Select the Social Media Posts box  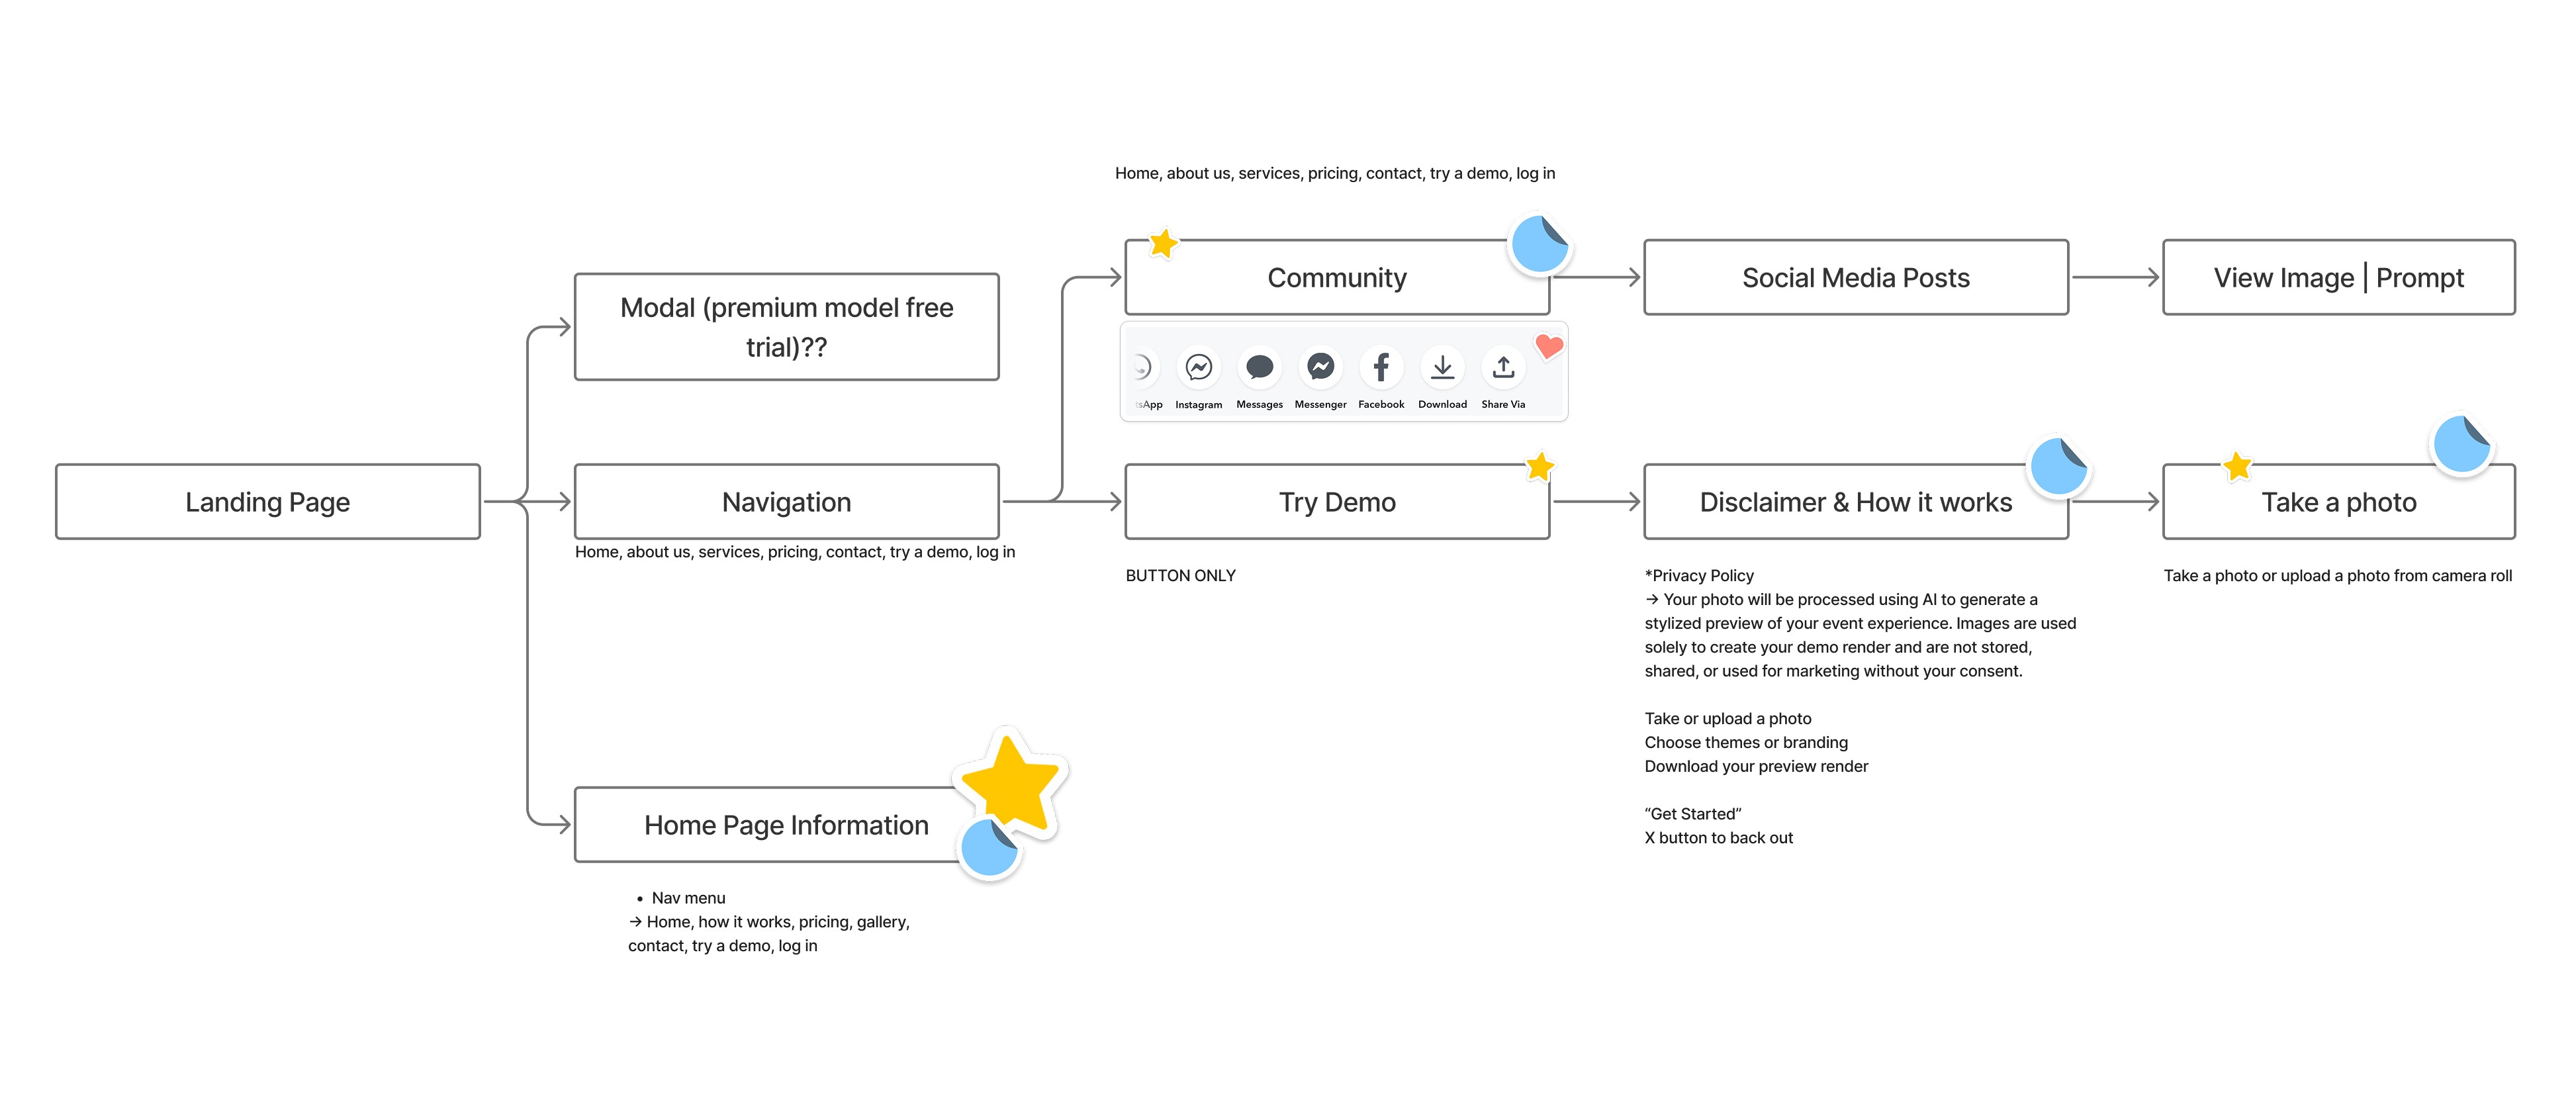coord(1855,278)
